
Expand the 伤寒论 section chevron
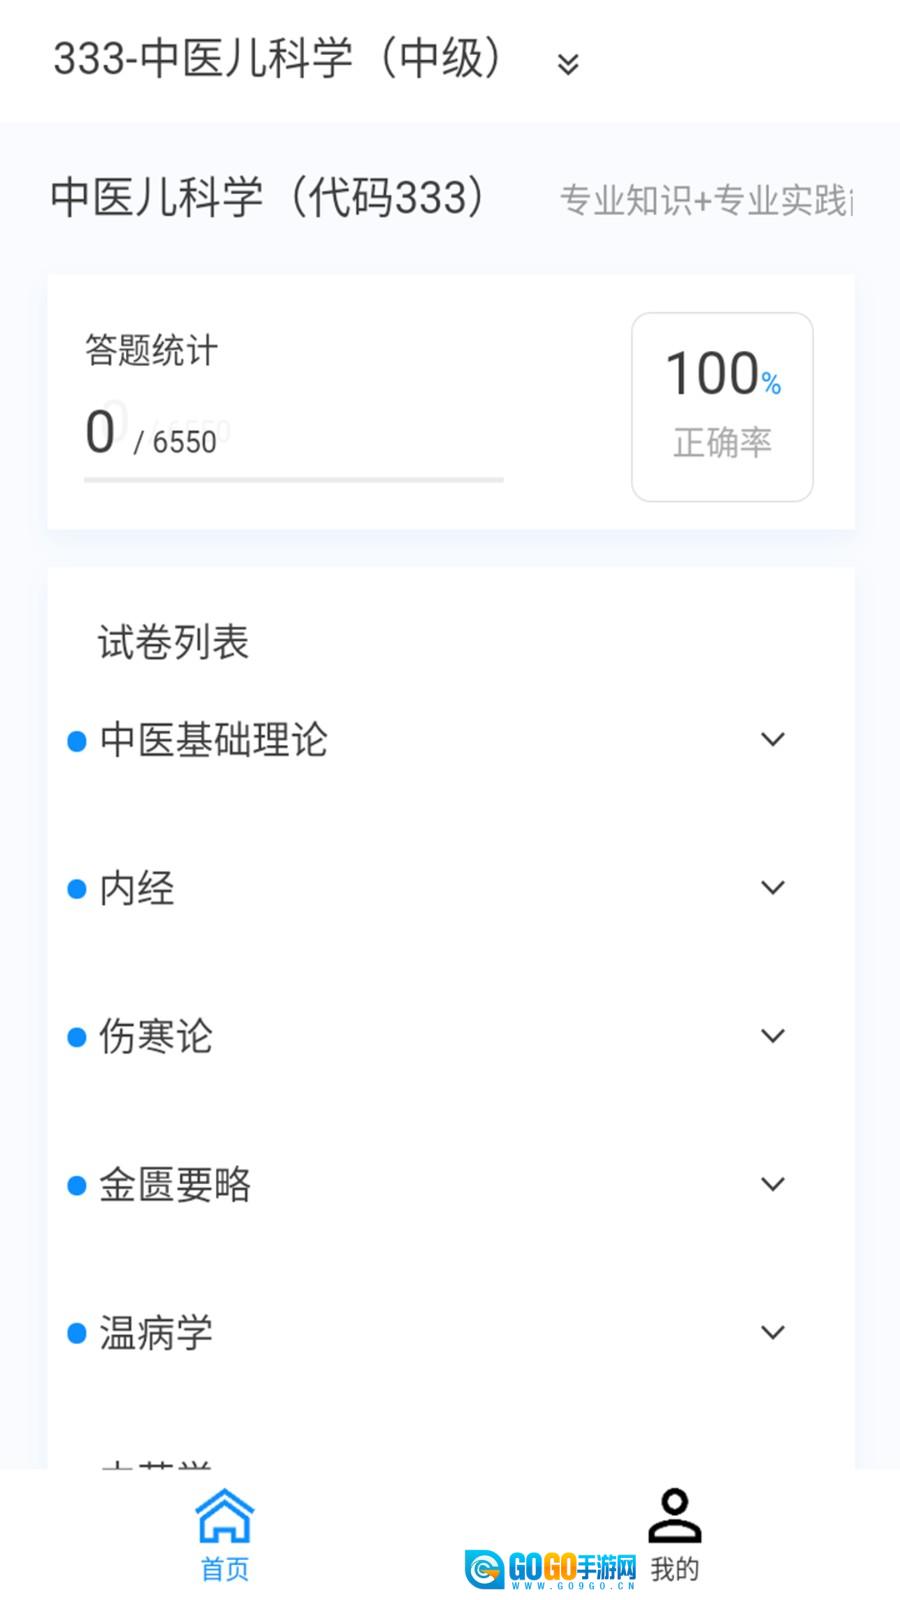(772, 1036)
